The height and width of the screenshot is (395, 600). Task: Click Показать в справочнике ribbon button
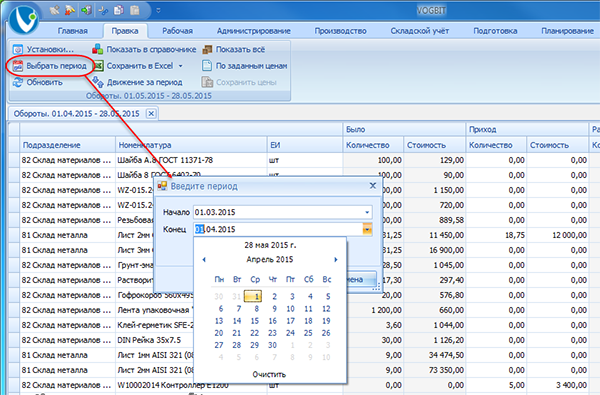(144, 49)
